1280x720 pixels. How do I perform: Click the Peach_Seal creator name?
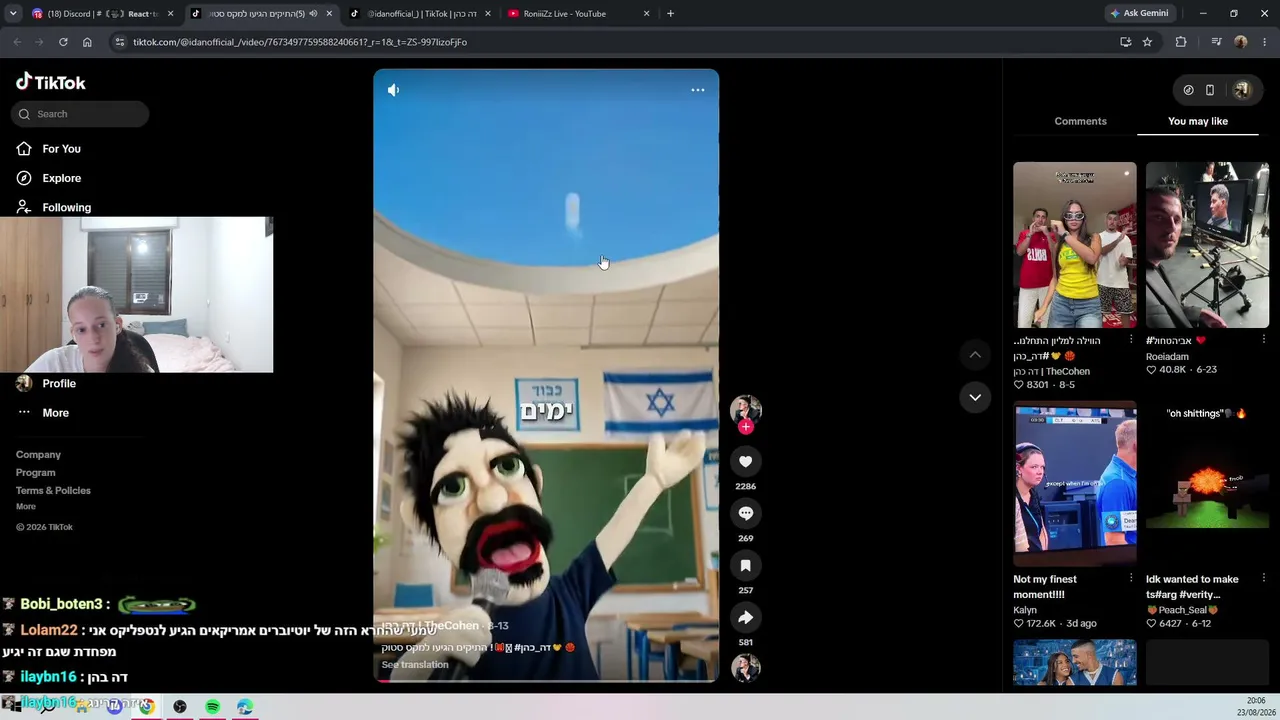[1183, 610]
